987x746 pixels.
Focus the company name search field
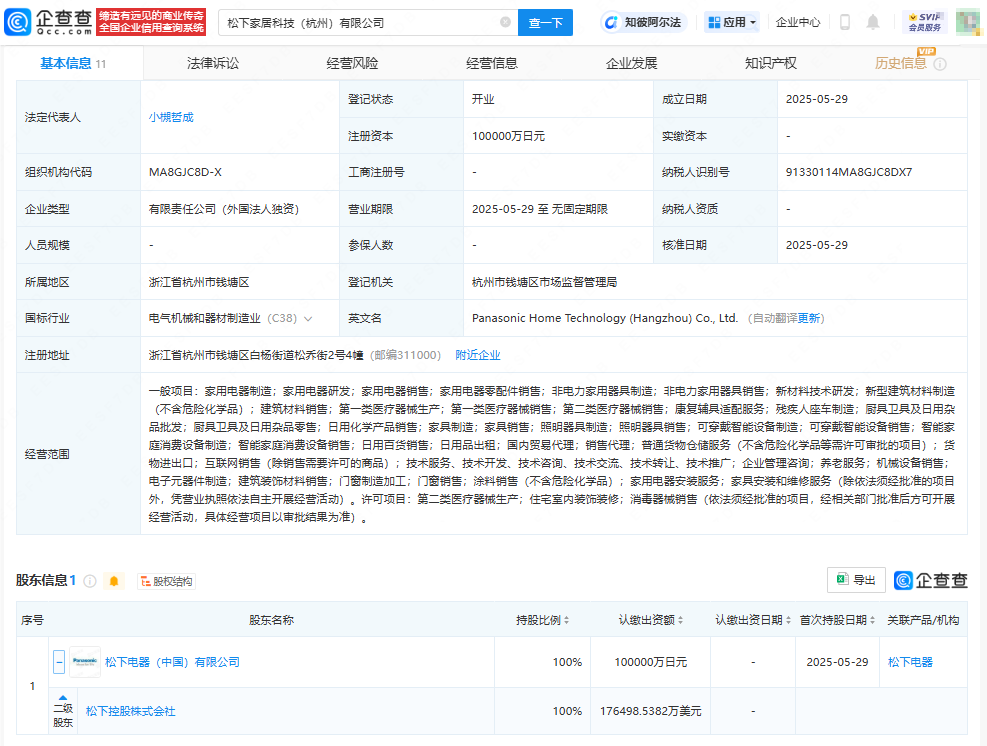coord(368,23)
